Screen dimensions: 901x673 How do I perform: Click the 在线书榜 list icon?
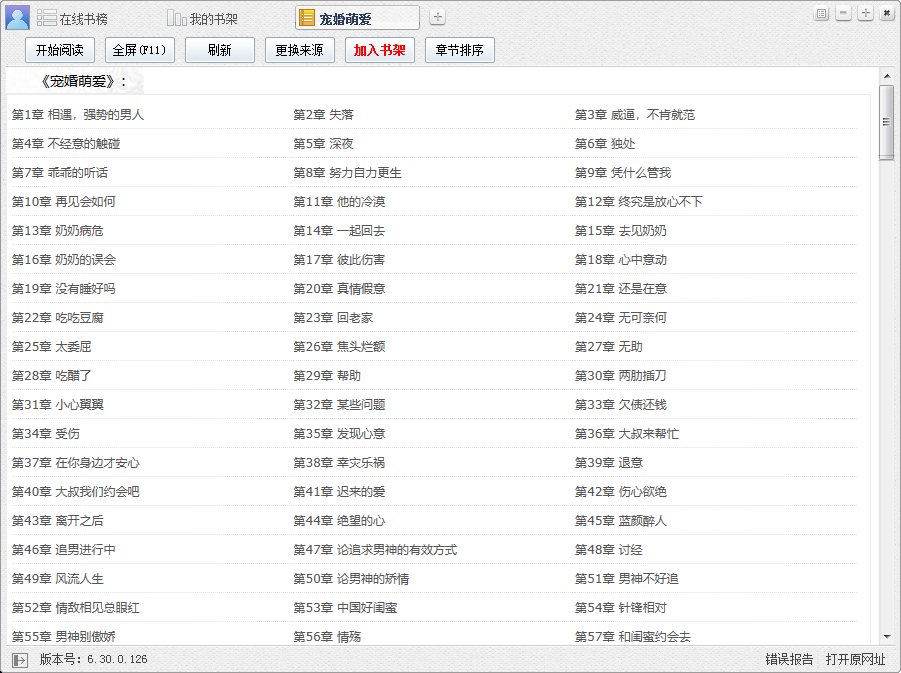pos(47,18)
